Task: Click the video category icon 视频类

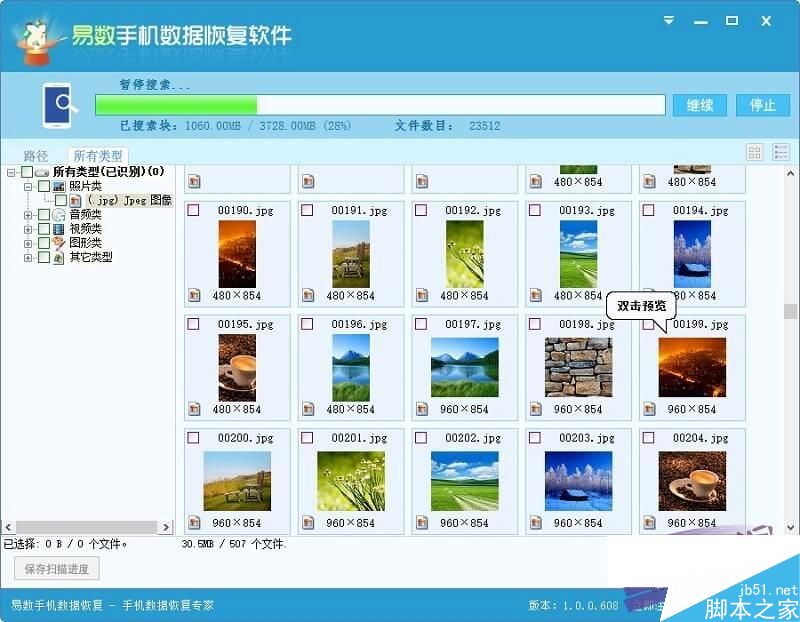Action: 59,229
